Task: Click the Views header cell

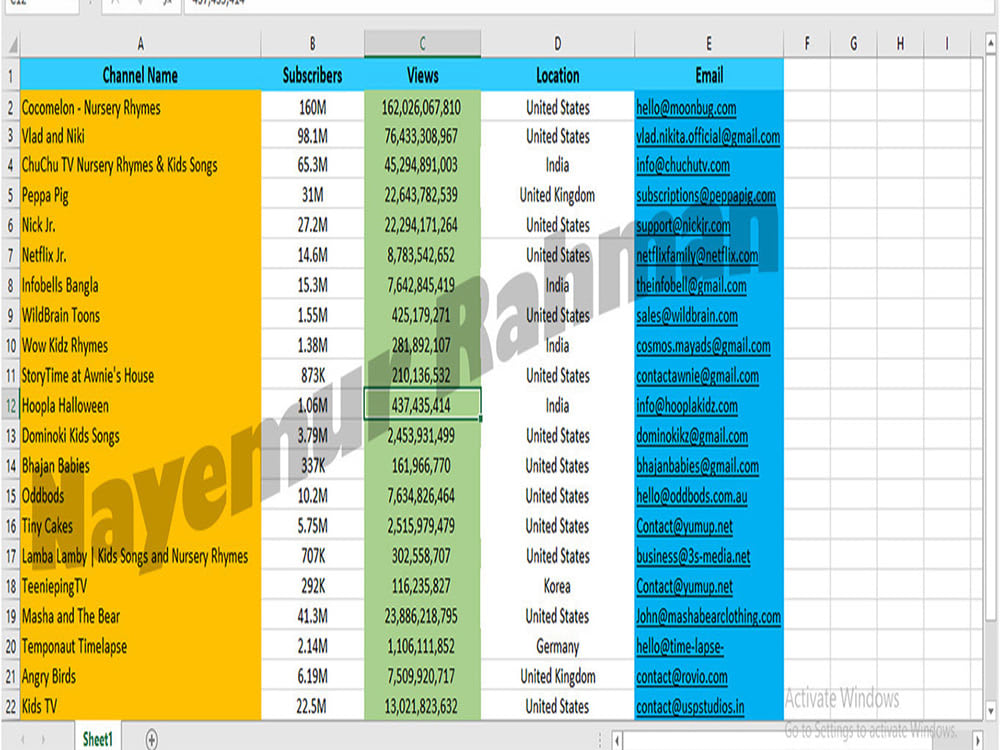Action: (422, 75)
